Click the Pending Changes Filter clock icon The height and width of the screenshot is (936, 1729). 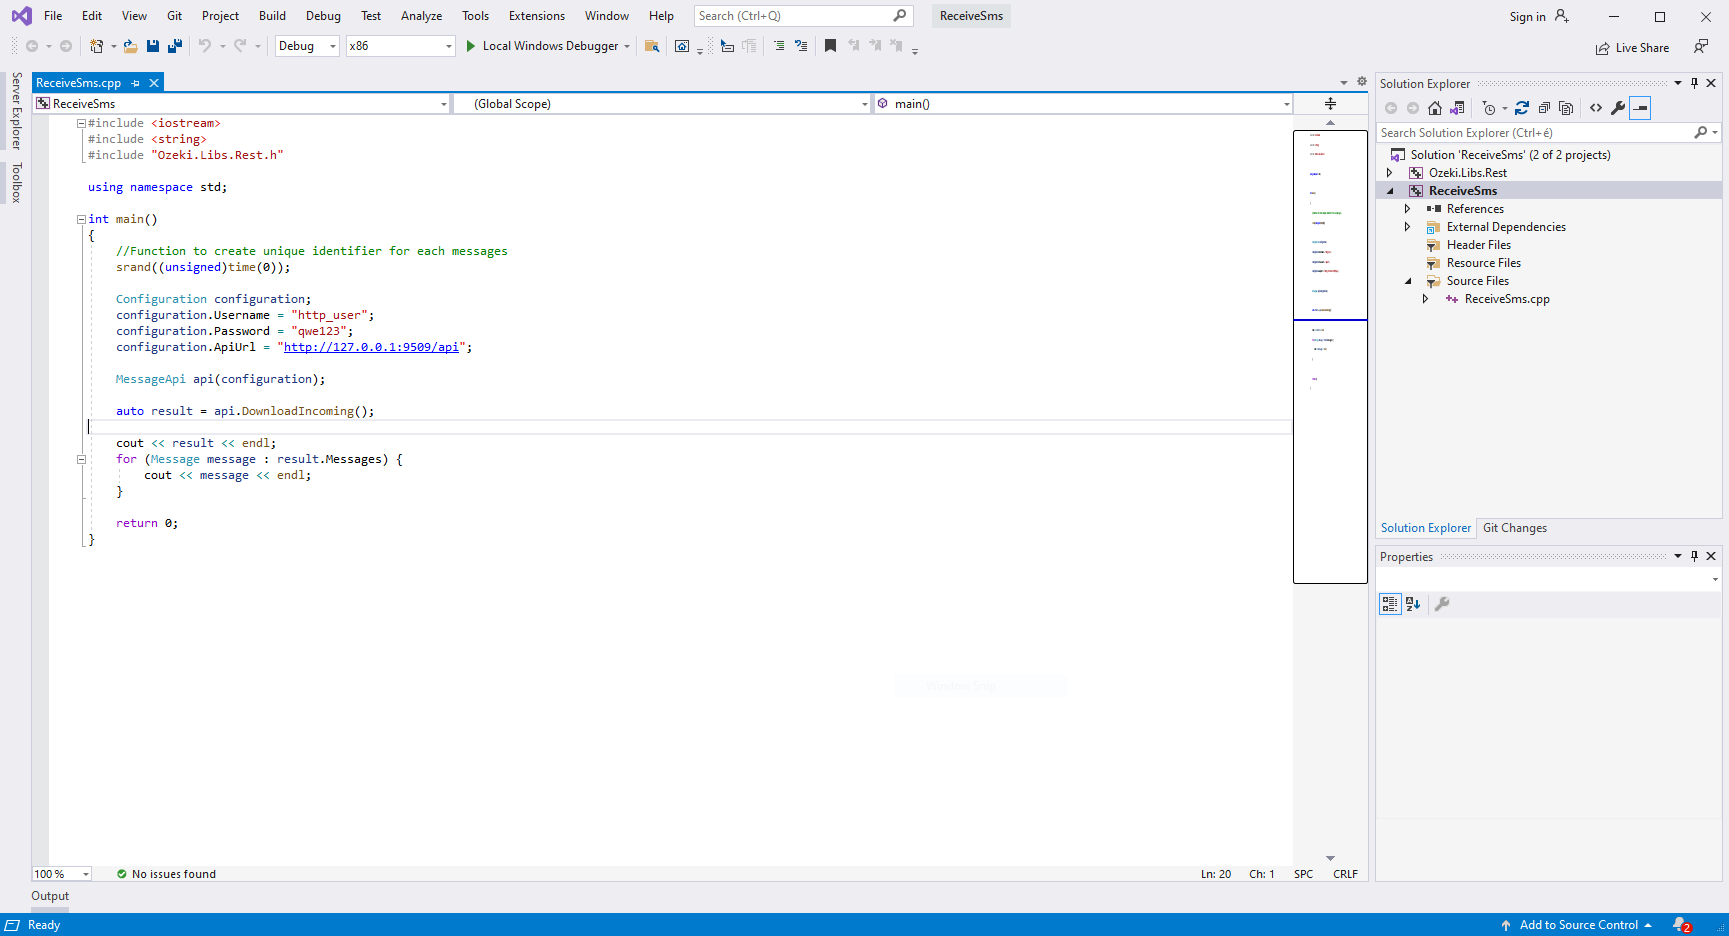pos(1489,108)
